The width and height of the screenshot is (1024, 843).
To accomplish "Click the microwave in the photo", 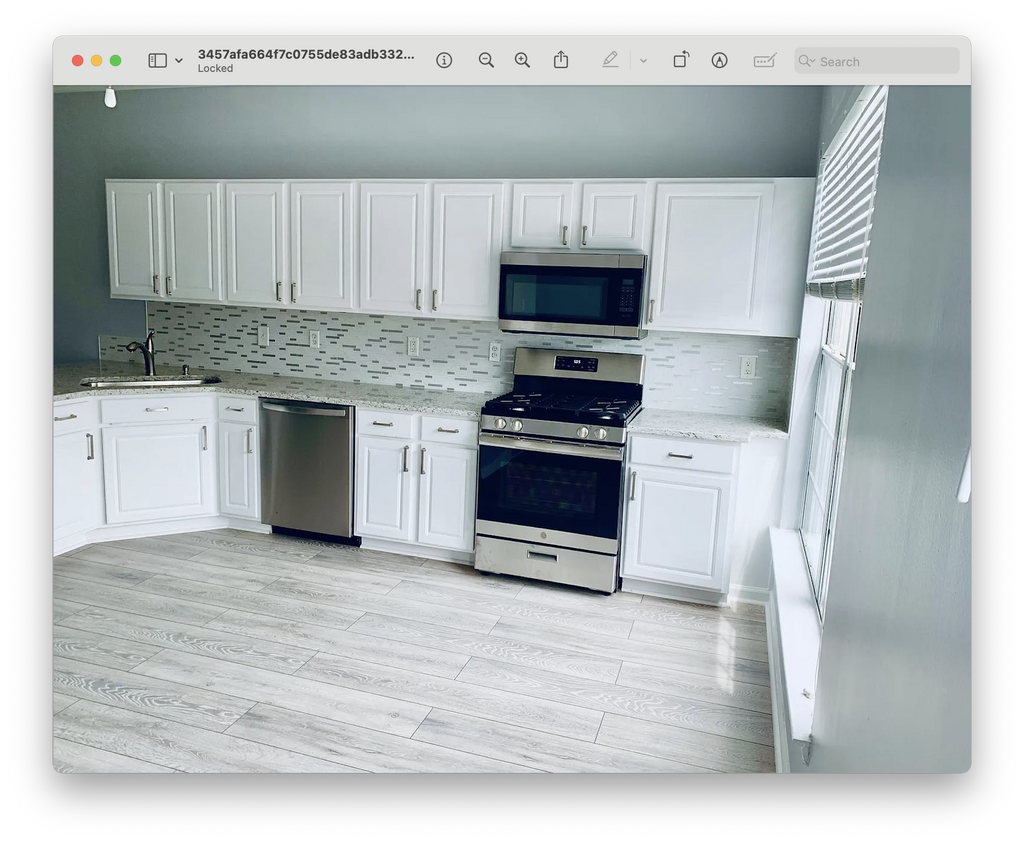I will (573, 294).
